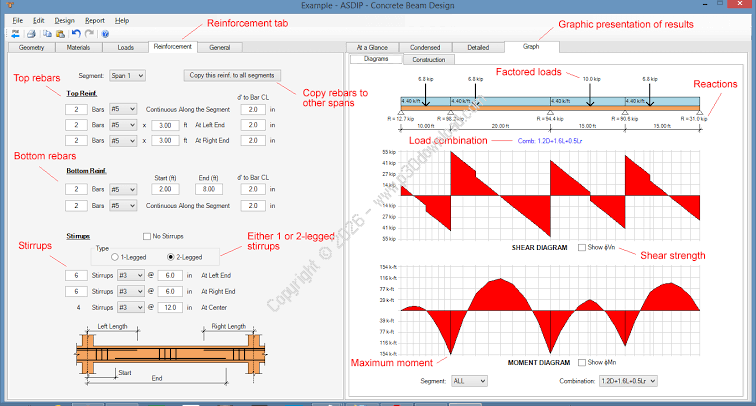Open the Combination 1.2D+1.6L+0.5Lr dropdown
This screenshot has width=756, height=406.
point(628,381)
